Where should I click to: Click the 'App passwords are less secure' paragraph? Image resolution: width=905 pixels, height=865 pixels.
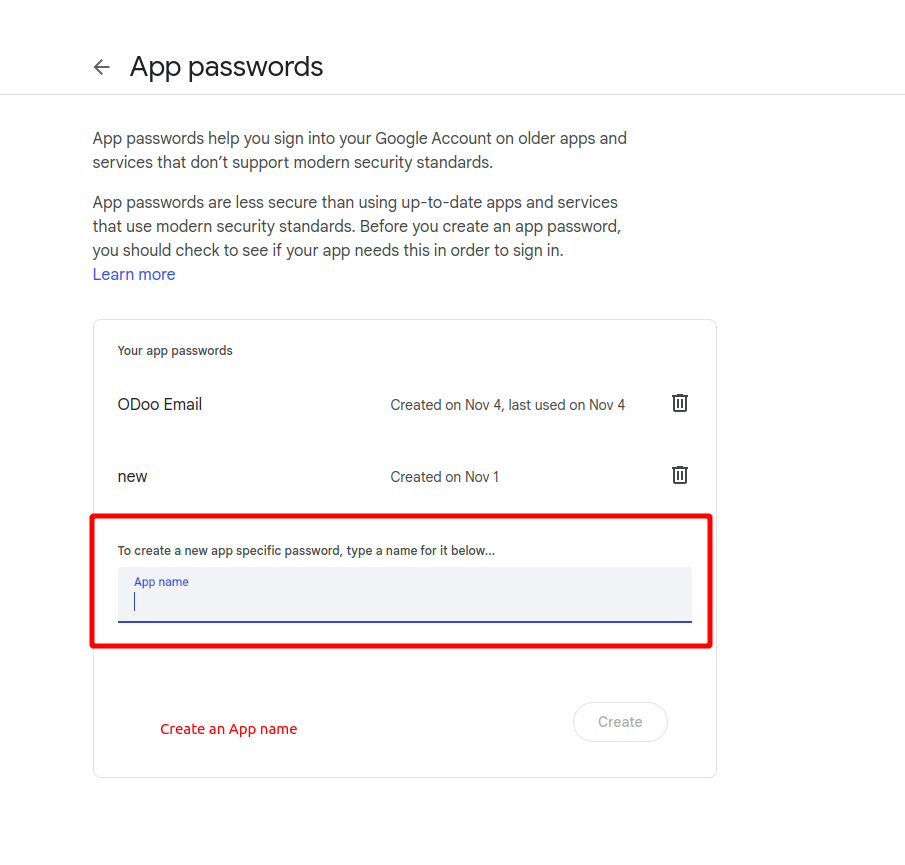coord(357,226)
